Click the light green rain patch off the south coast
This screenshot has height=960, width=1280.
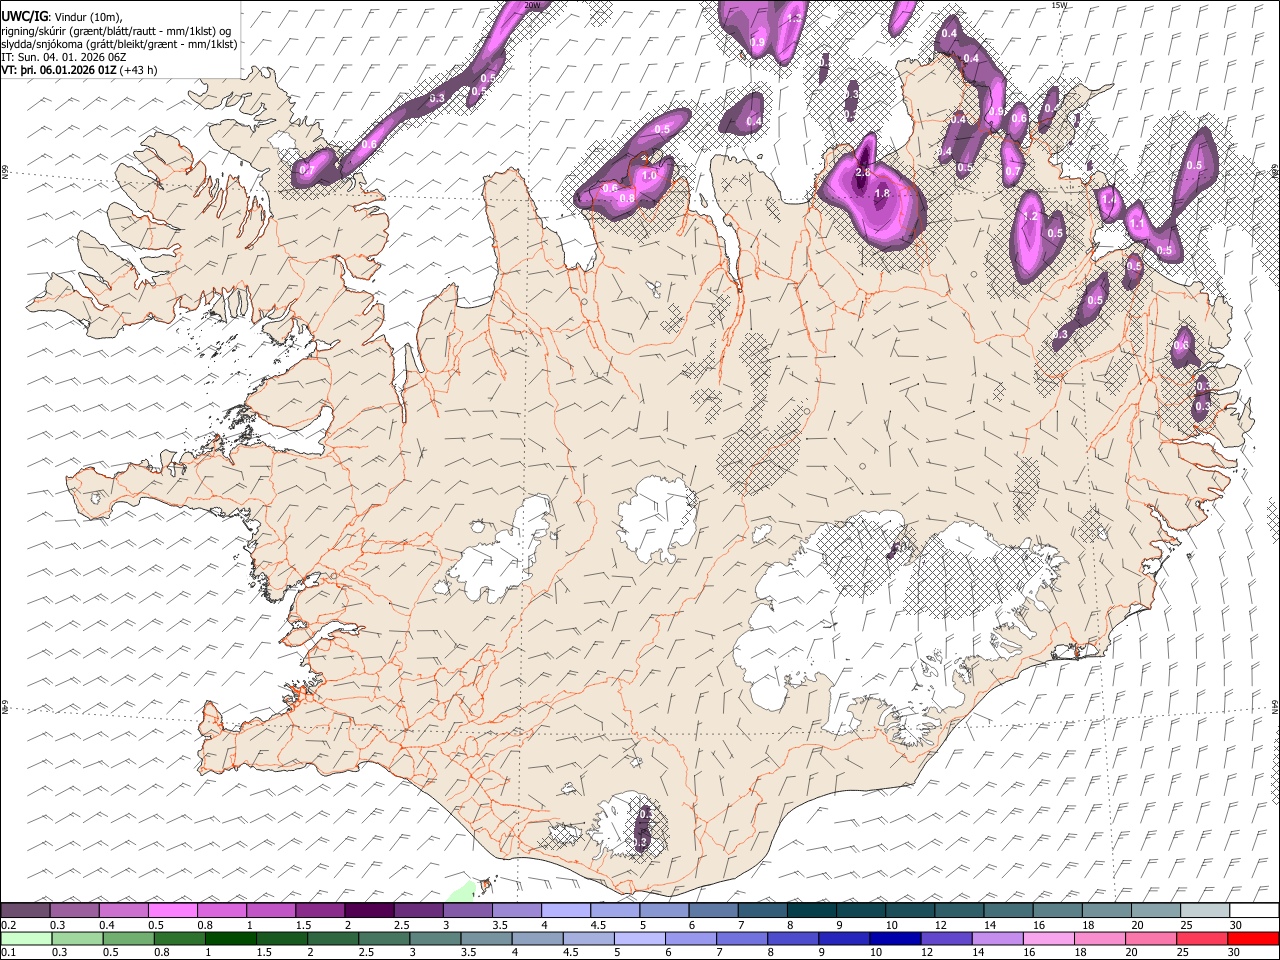pos(462,892)
